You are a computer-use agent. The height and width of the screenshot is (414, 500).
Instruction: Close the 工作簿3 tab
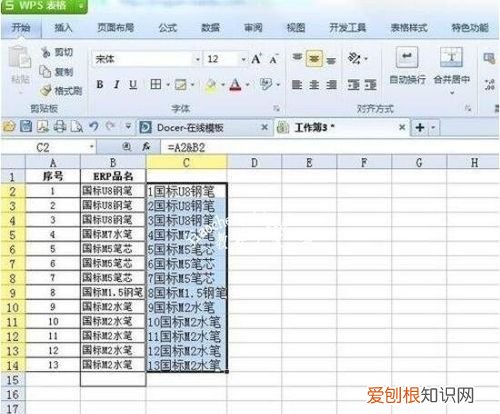402,127
